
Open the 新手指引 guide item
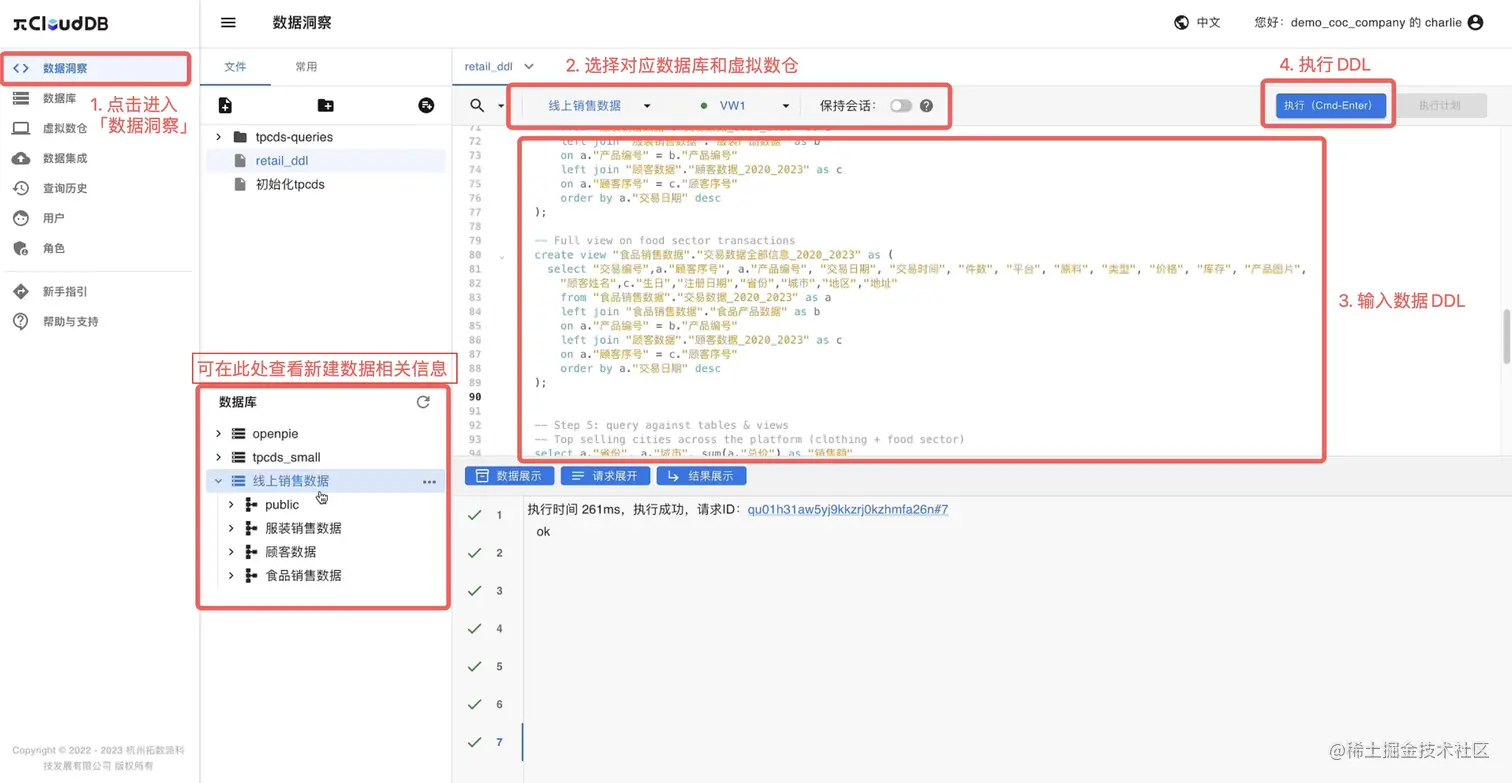pyautogui.click(x=64, y=292)
